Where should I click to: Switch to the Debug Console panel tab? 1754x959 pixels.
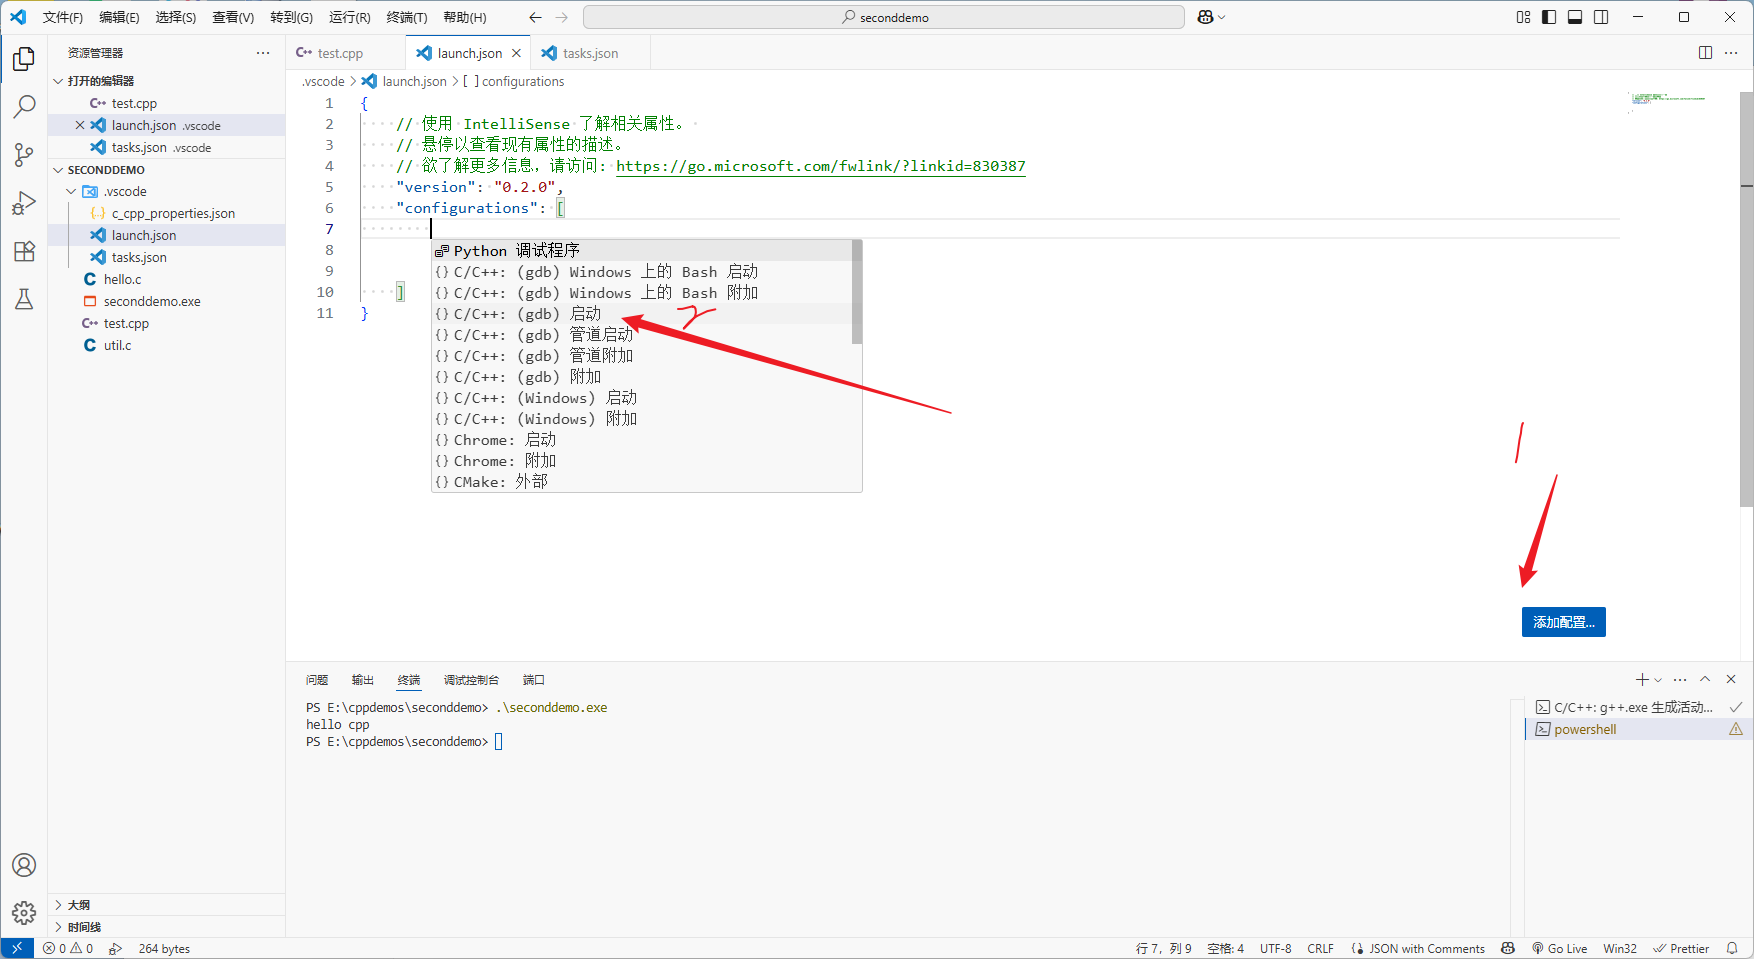(x=471, y=680)
